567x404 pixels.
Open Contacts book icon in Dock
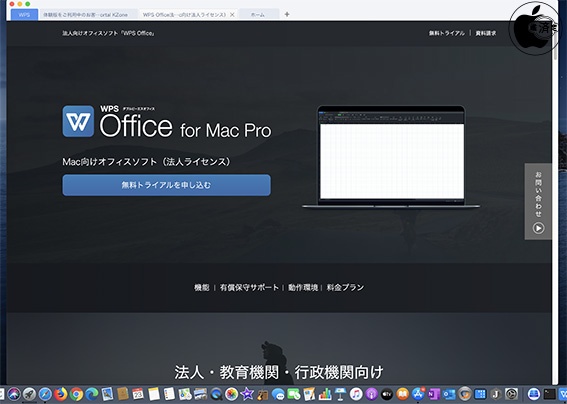(123, 394)
